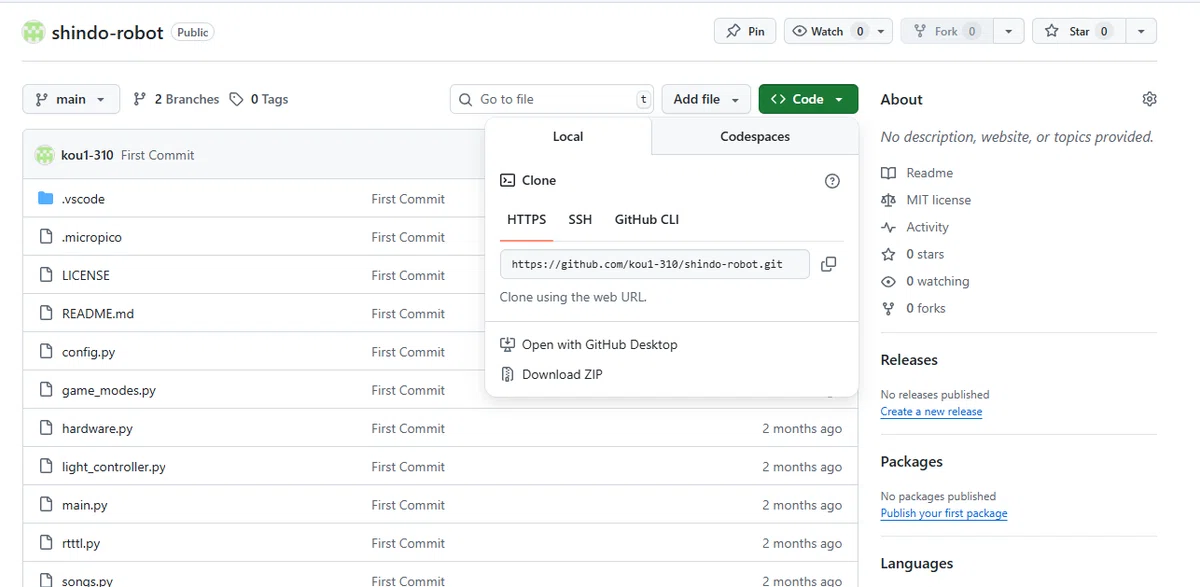This screenshot has width=1200, height=587.
Task: Click the fork icon beside 0 forks
Action: pyautogui.click(x=888, y=308)
